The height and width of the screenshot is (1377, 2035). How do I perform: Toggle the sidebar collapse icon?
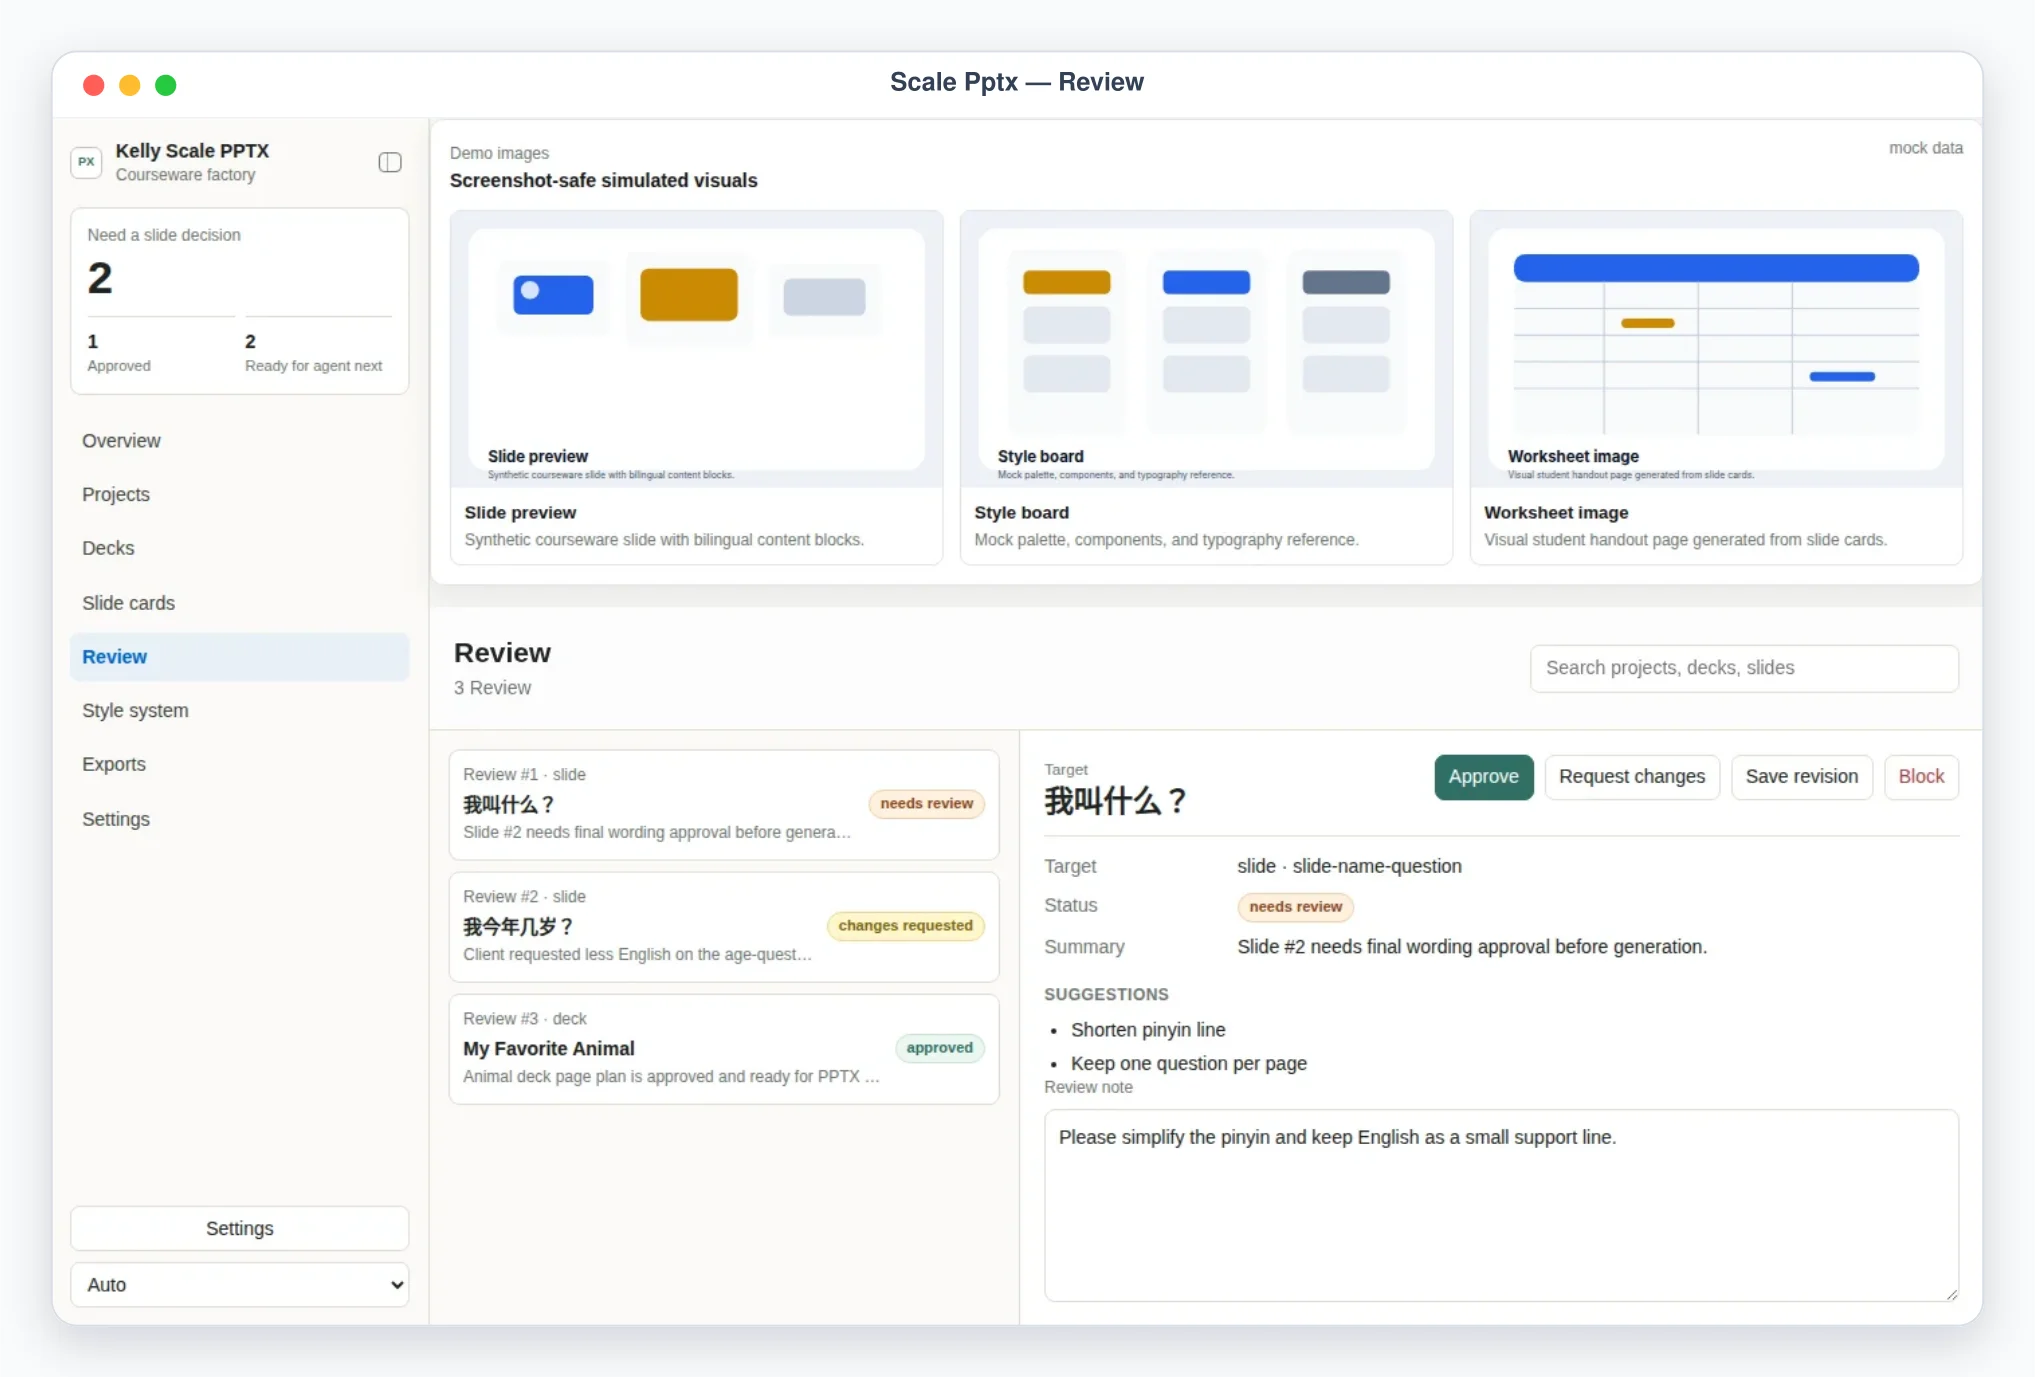point(390,162)
